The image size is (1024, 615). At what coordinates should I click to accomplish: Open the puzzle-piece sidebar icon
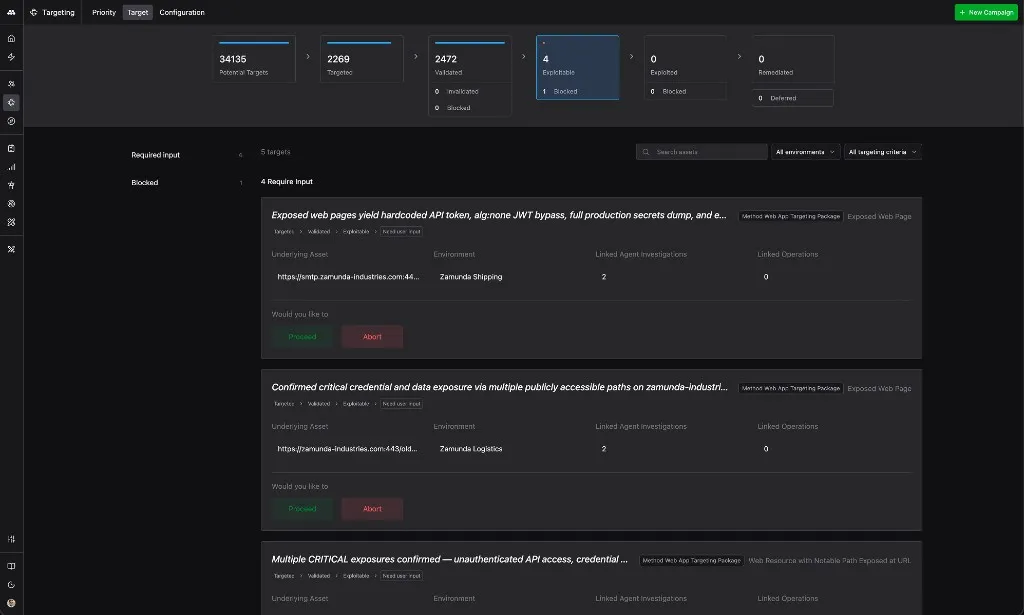[x=11, y=222]
